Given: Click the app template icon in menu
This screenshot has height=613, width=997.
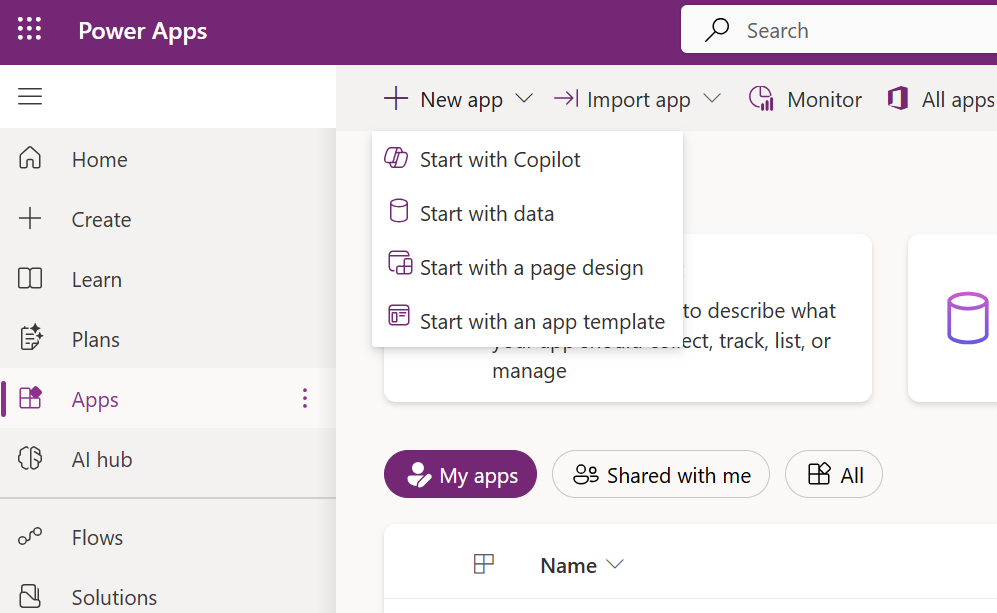Looking at the screenshot, I should tap(399, 315).
